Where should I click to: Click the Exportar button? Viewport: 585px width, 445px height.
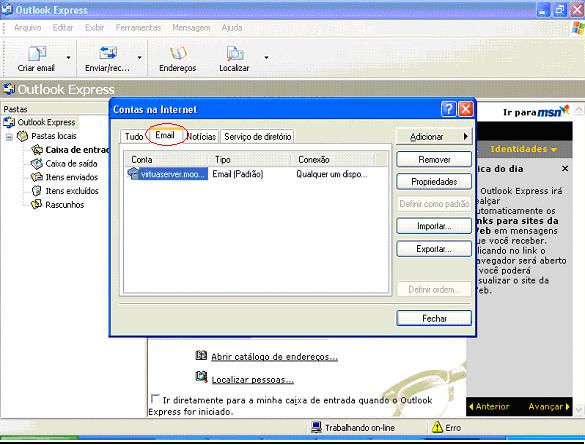coord(434,249)
